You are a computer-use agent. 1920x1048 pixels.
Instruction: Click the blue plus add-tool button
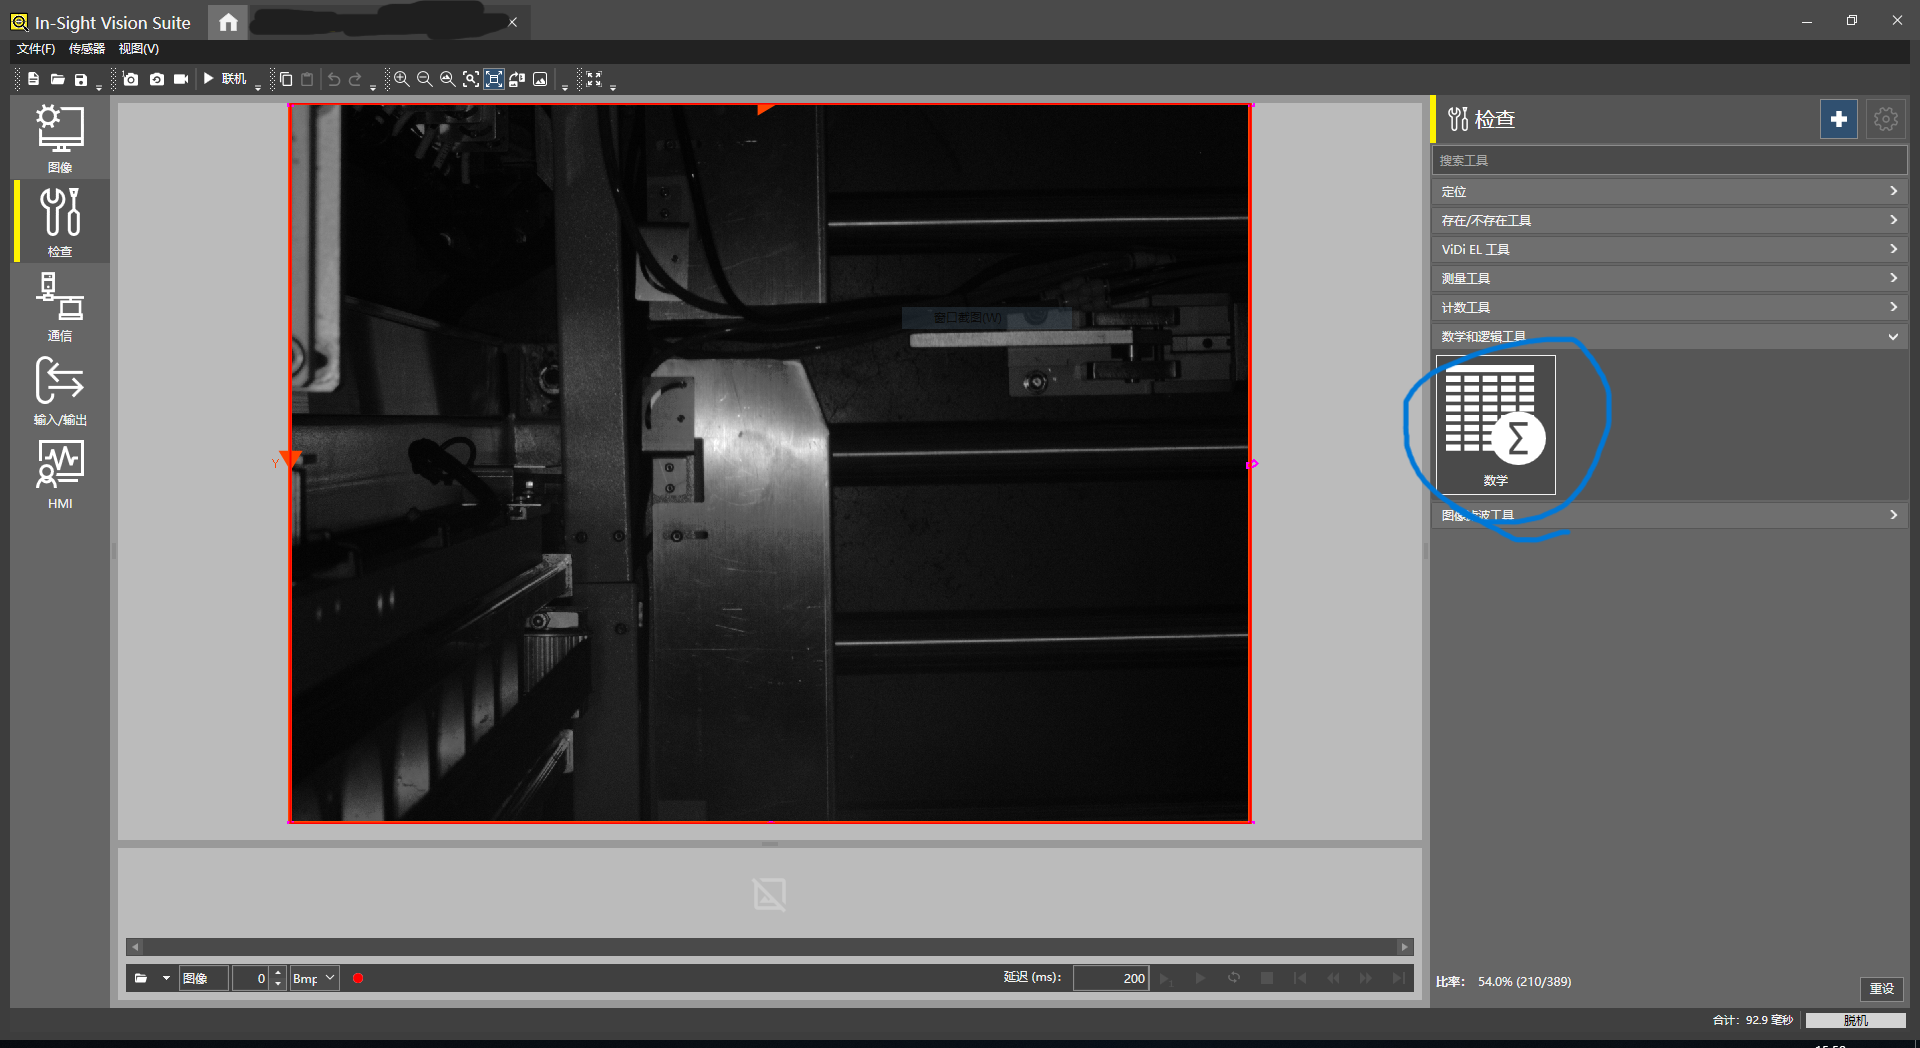1838,119
